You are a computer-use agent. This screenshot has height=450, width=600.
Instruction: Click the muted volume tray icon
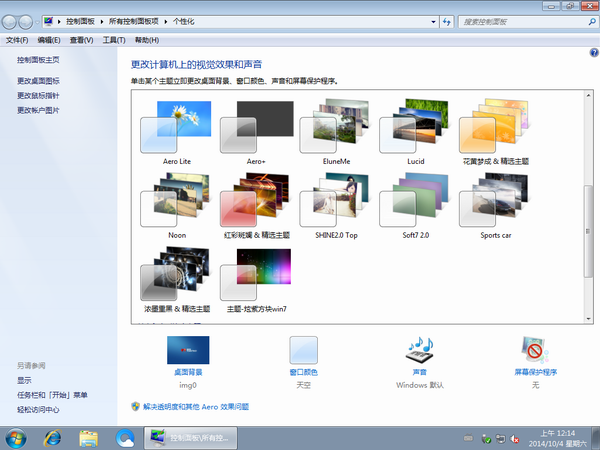(515, 439)
